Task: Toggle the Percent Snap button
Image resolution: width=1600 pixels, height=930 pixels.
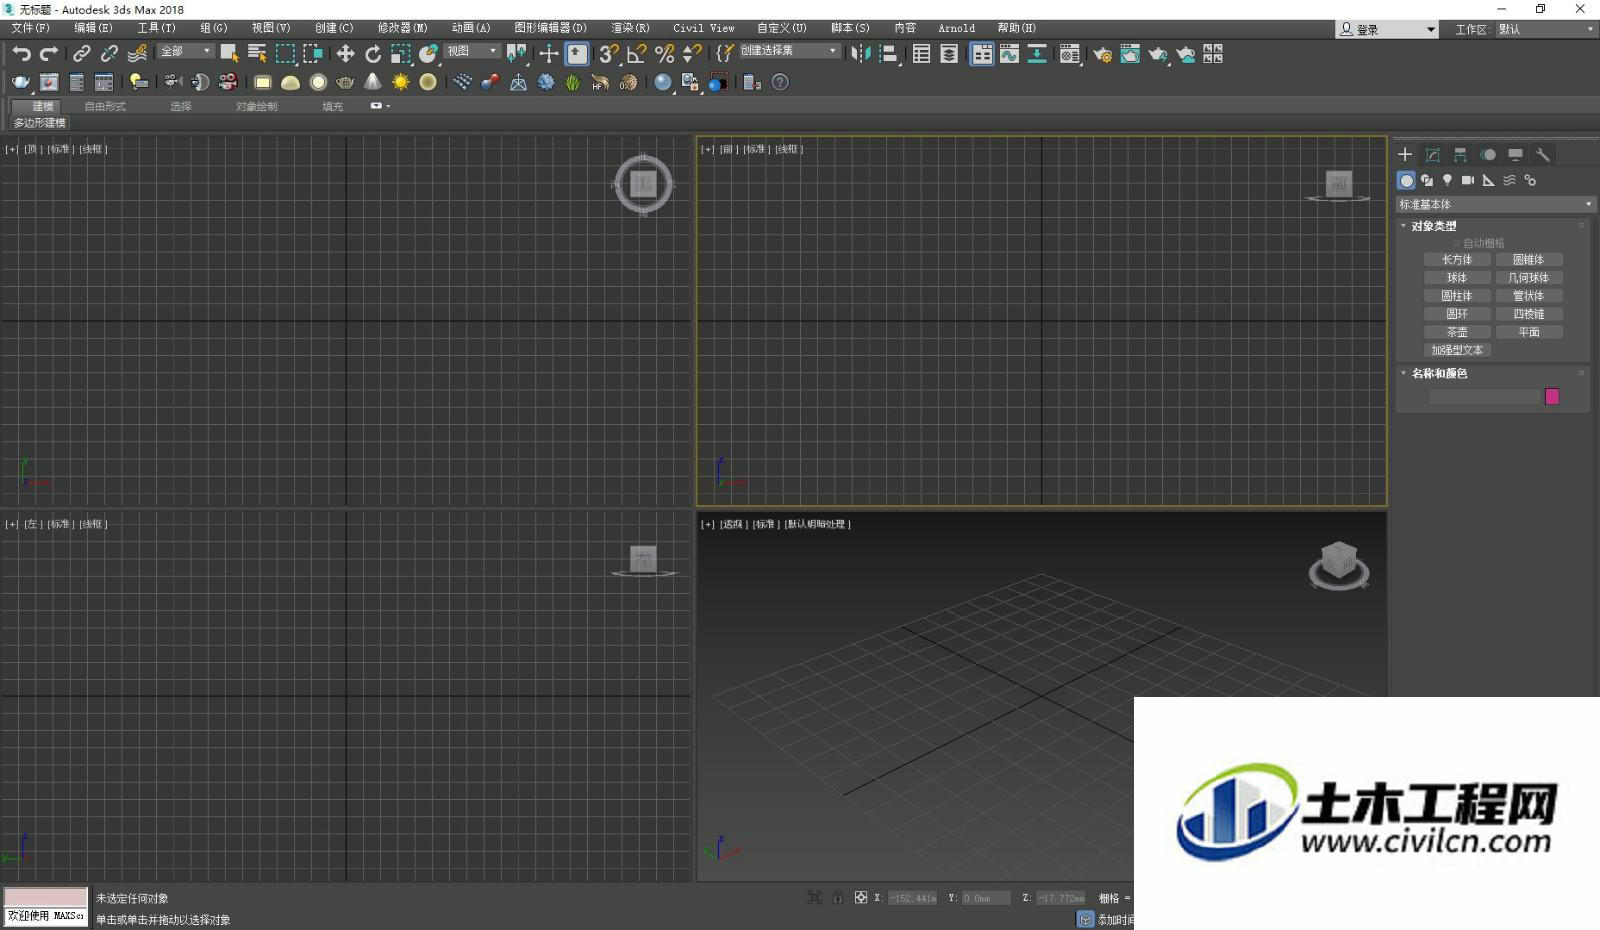Action: click(x=664, y=54)
